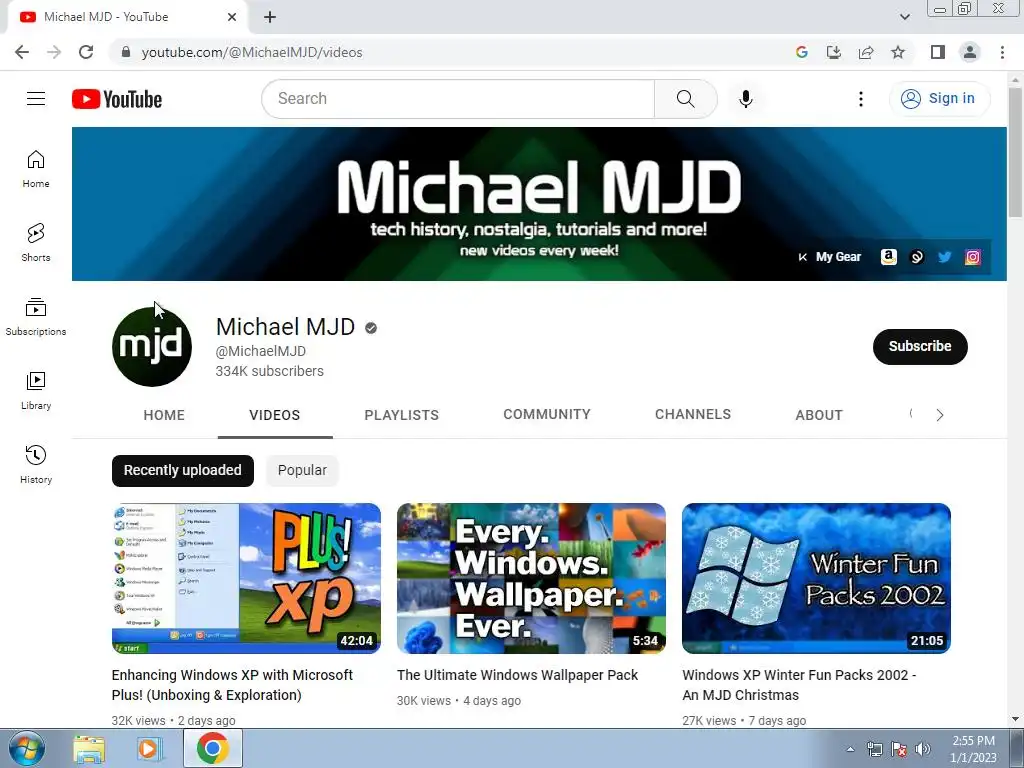
Task: Open the YouTube hamburger guide menu
Action: (36, 99)
